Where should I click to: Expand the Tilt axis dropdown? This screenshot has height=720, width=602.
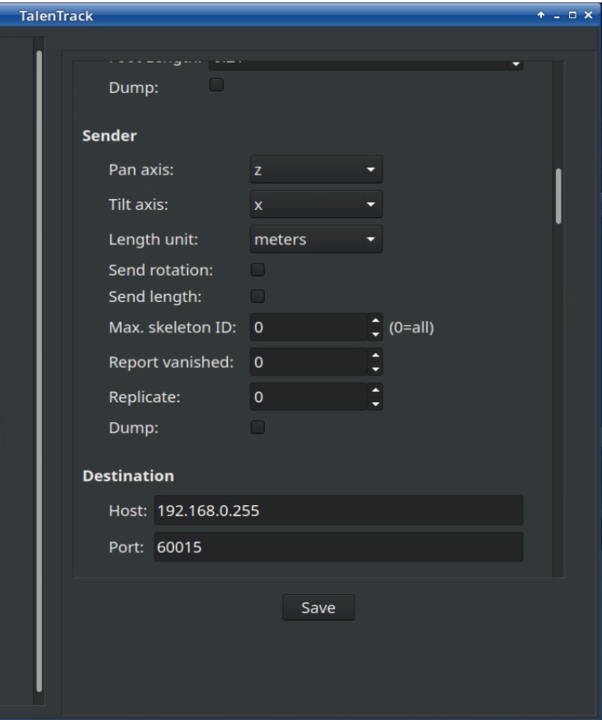[315, 205]
